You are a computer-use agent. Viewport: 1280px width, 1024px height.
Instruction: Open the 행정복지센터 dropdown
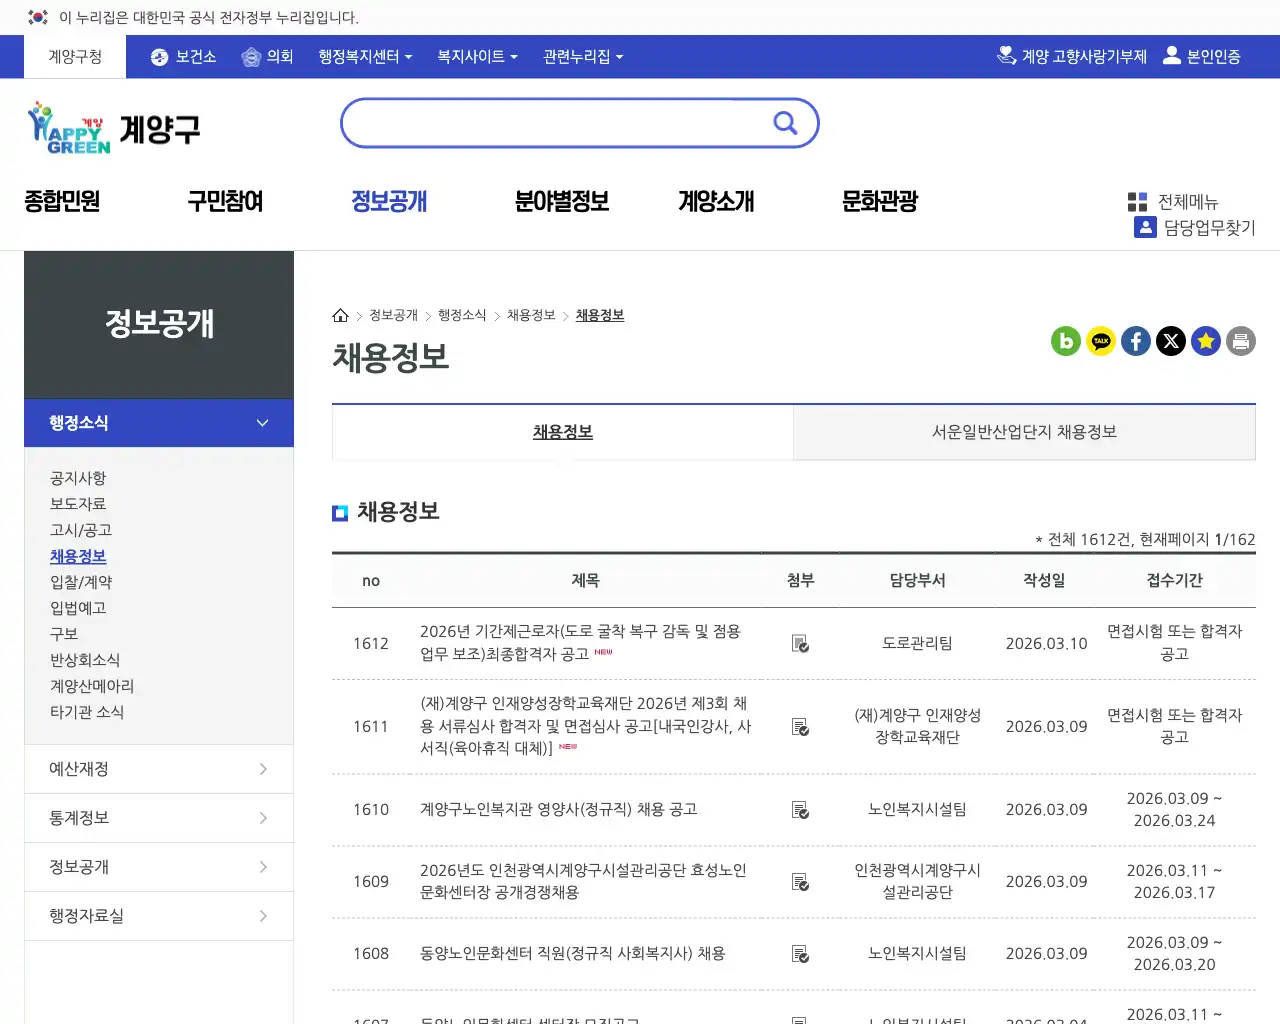point(362,57)
